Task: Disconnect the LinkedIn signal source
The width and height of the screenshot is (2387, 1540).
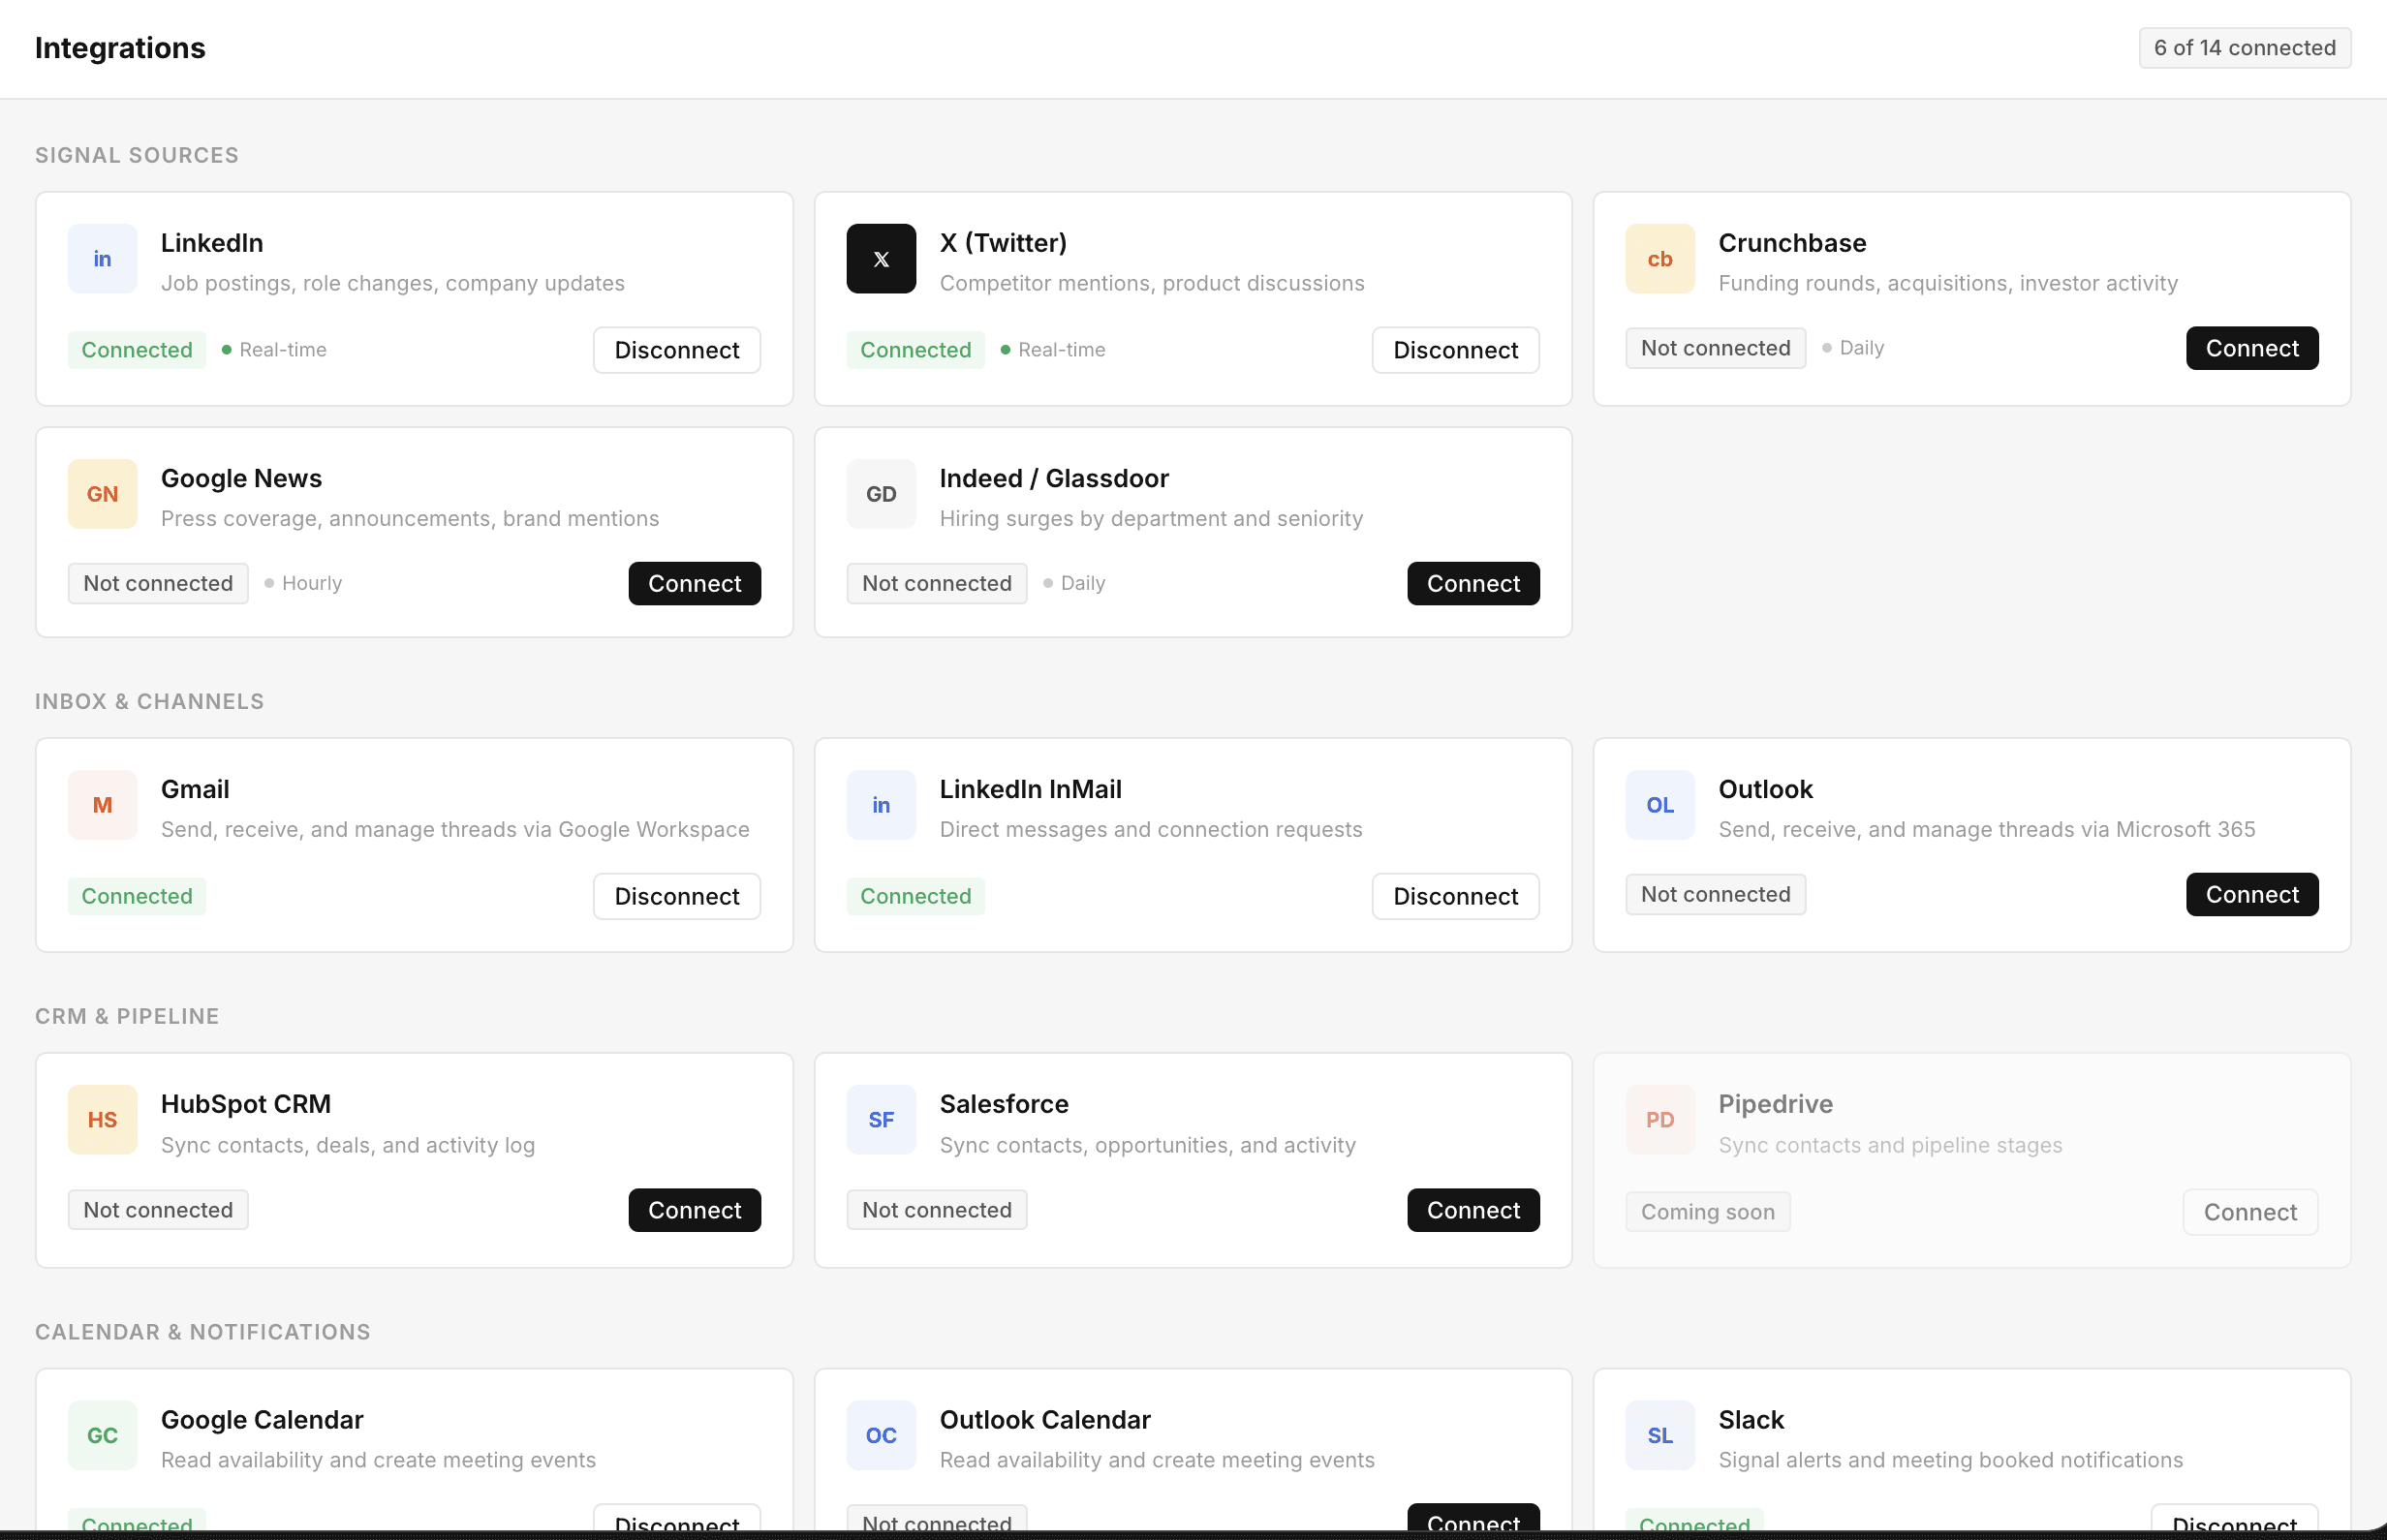Action: pyautogui.click(x=676, y=350)
